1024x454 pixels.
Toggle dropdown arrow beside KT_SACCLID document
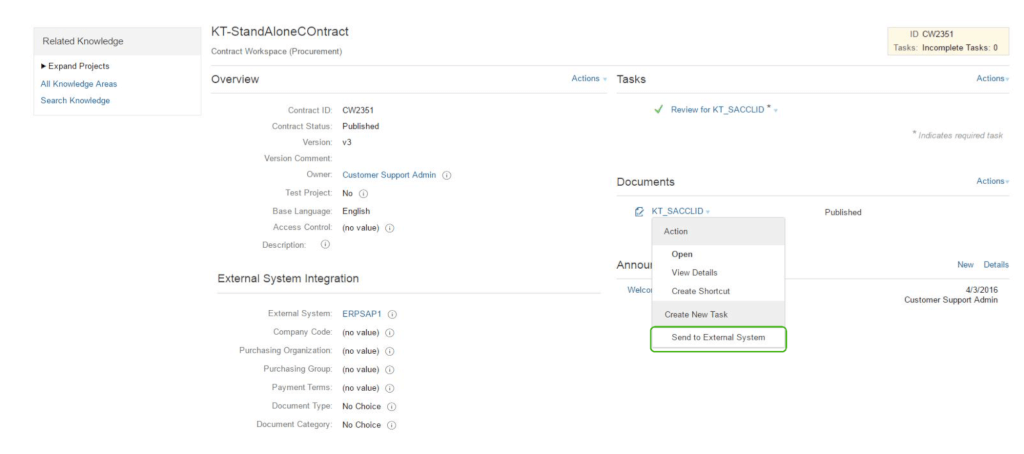[x=708, y=212]
